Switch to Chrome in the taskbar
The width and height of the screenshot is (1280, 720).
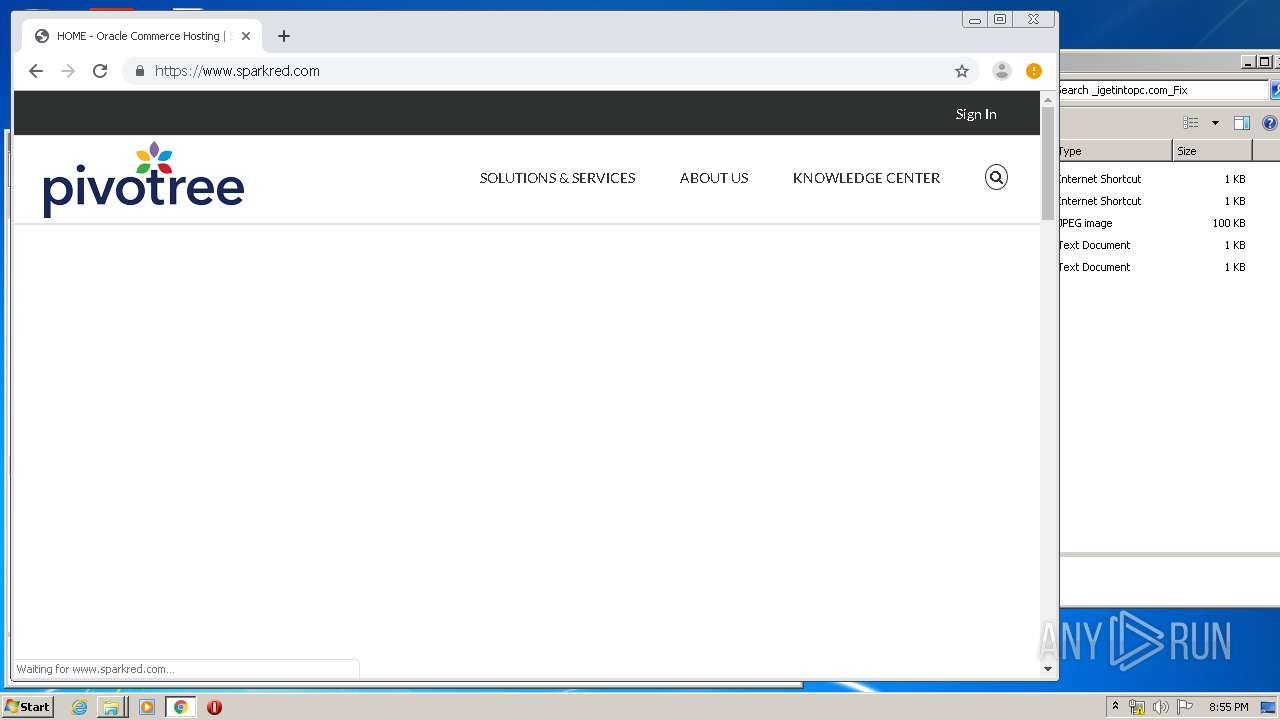(x=180, y=707)
